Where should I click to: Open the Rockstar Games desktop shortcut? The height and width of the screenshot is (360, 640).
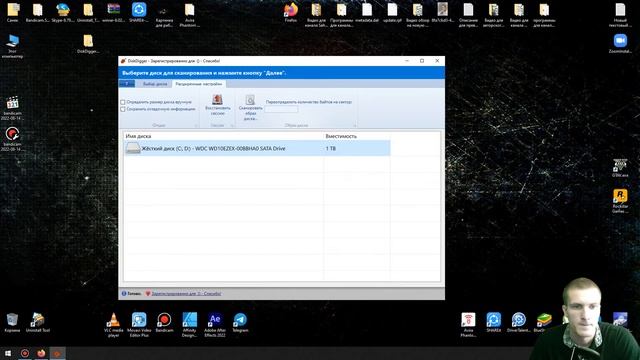620,201
